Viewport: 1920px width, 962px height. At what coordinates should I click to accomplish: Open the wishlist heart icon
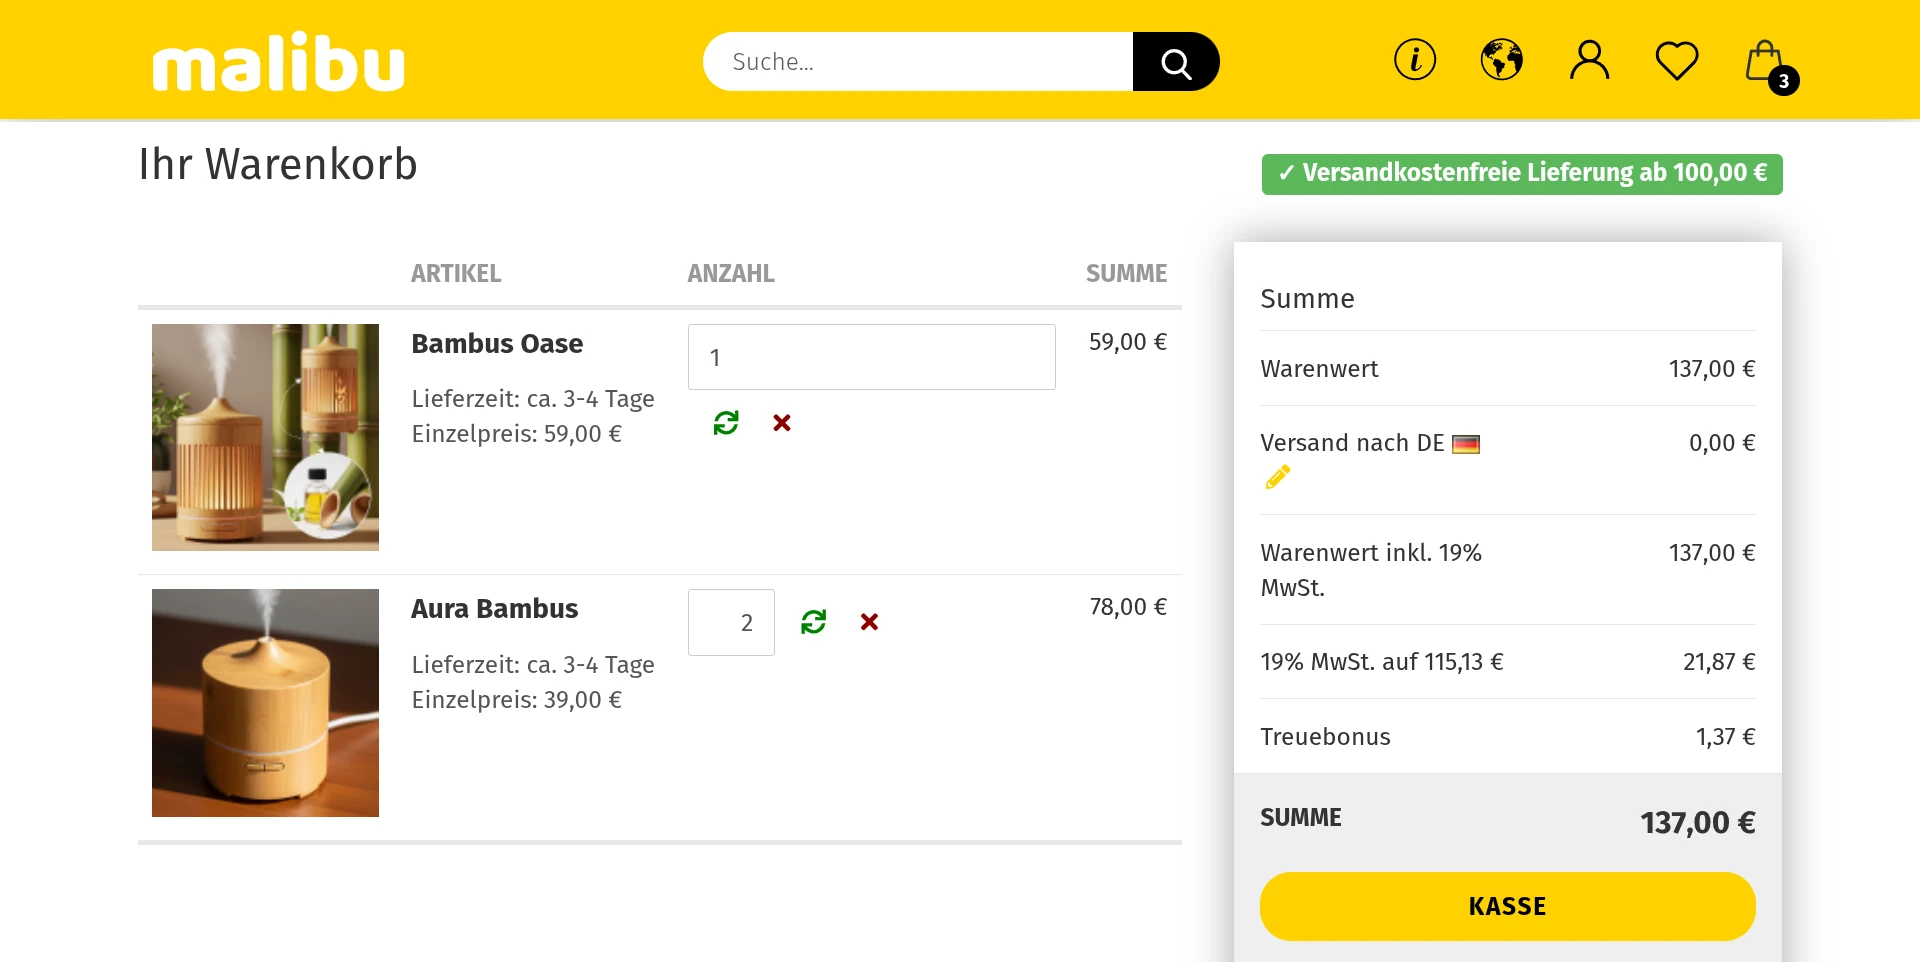pyautogui.click(x=1677, y=61)
